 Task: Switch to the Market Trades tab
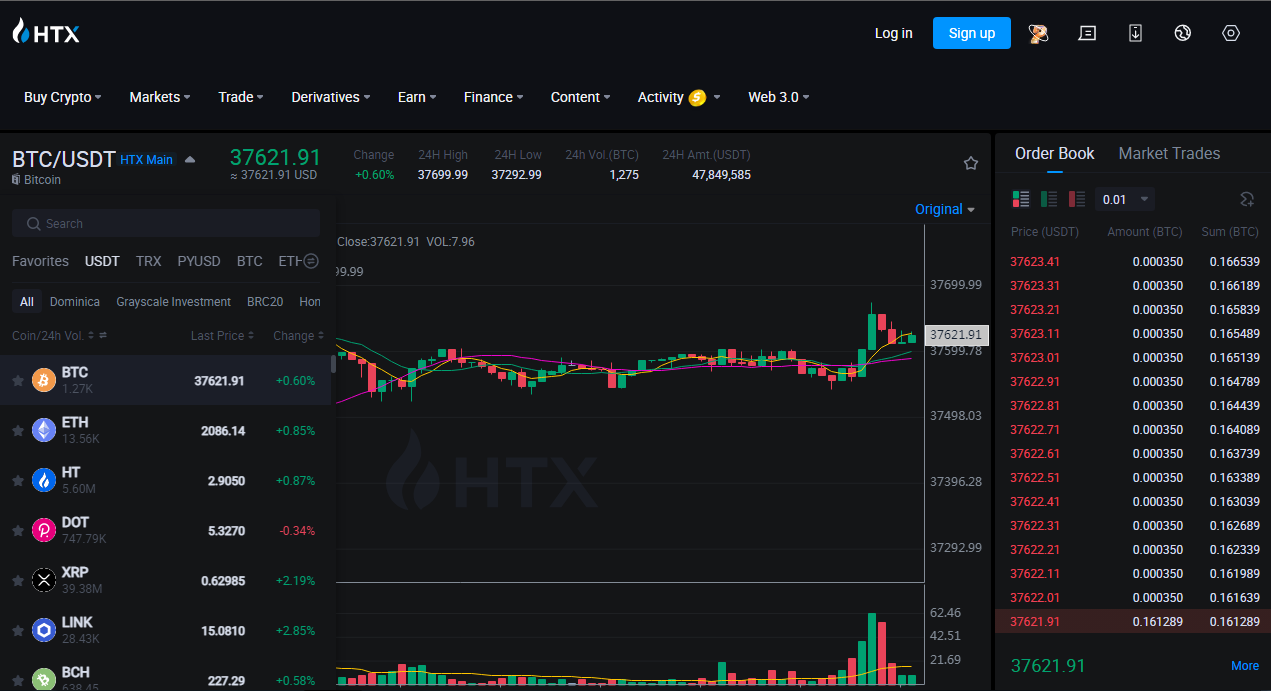(x=1169, y=153)
